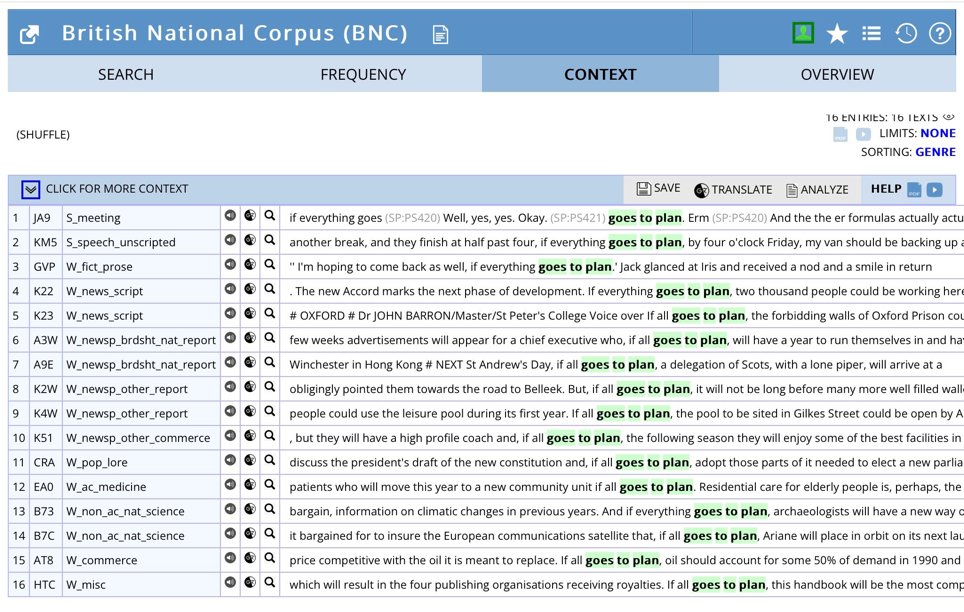Click text ID HTC in the last row
Viewport: 964px width, 612px height.
[x=44, y=585]
